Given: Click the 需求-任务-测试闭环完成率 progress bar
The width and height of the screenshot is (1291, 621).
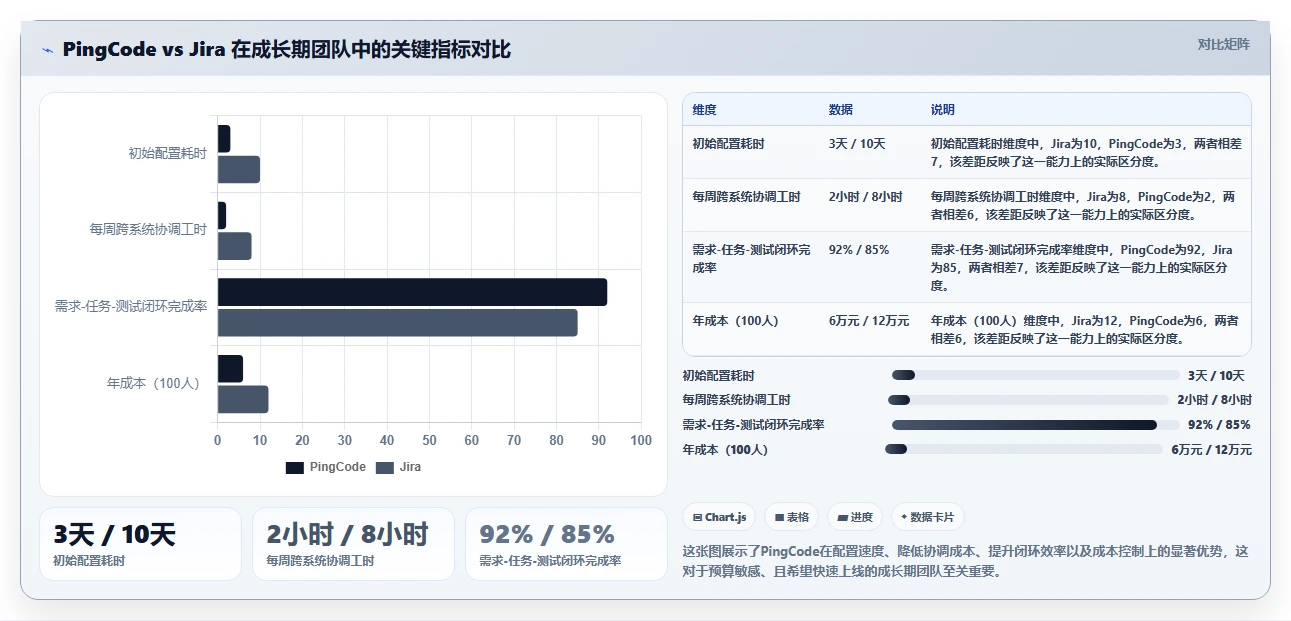Looking at the screenshot, I should click(x=1036, y=425).
